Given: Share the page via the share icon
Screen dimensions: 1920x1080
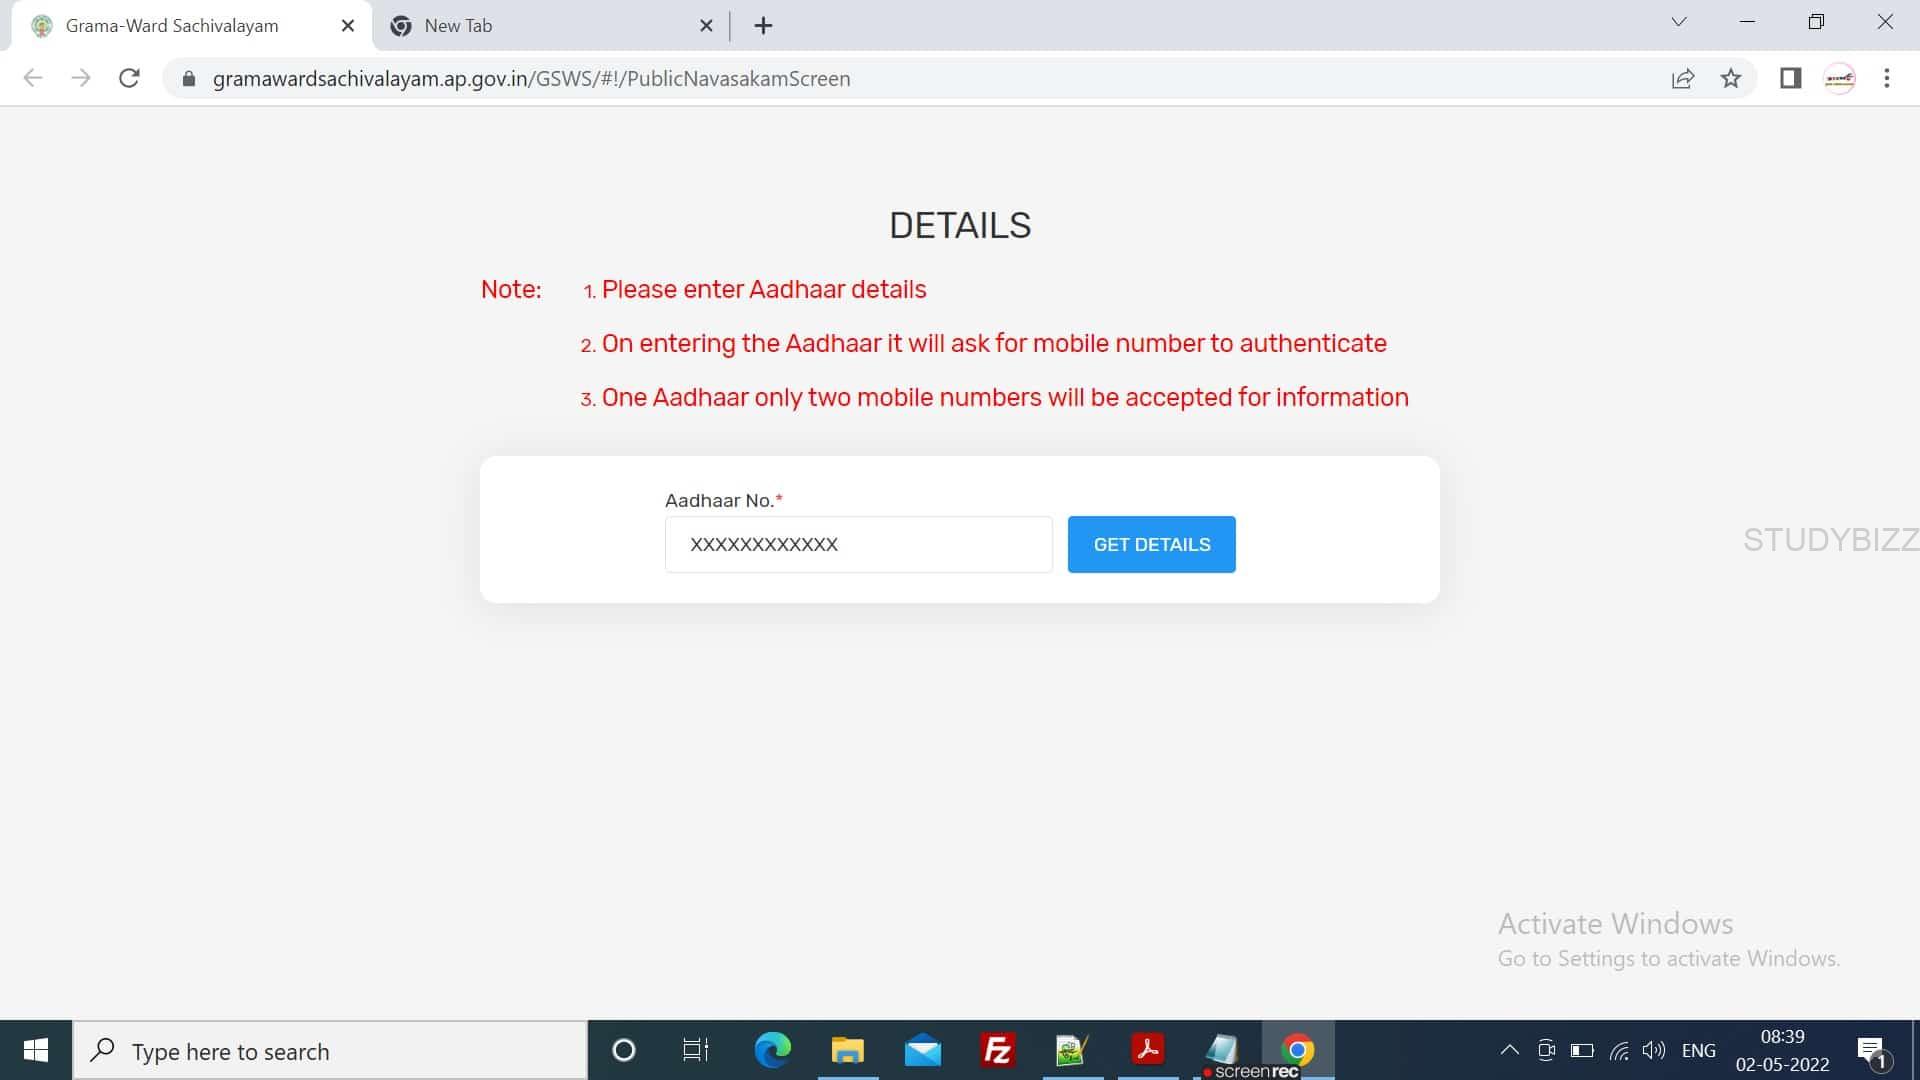Looking at the screenshot, I should (1684, 78).
